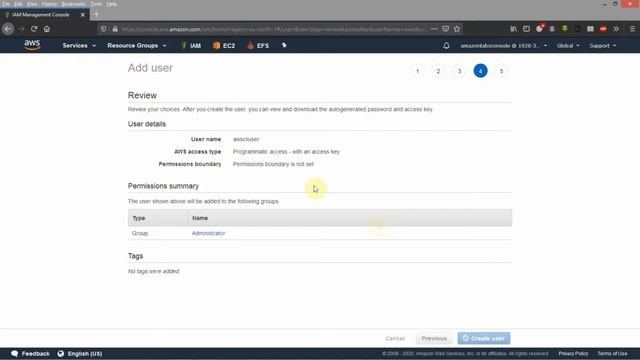640x360 pixels.
Task: Open a new browser tab with plus
Action: tap(96, 14)
